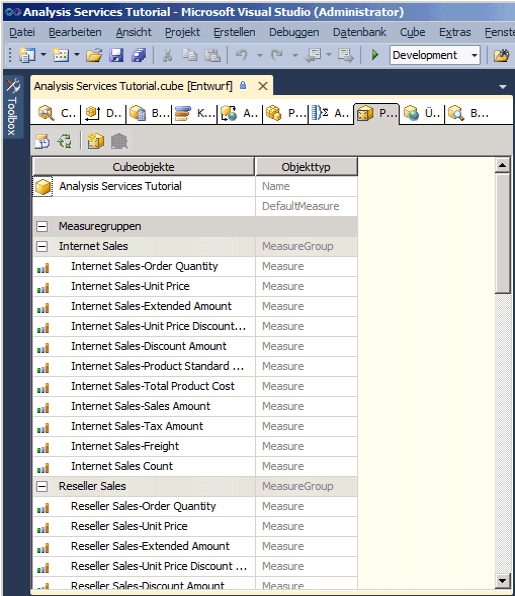Open the Projekt menu
The width and height of the screenshot is (515, 596).
pos(182,32)
